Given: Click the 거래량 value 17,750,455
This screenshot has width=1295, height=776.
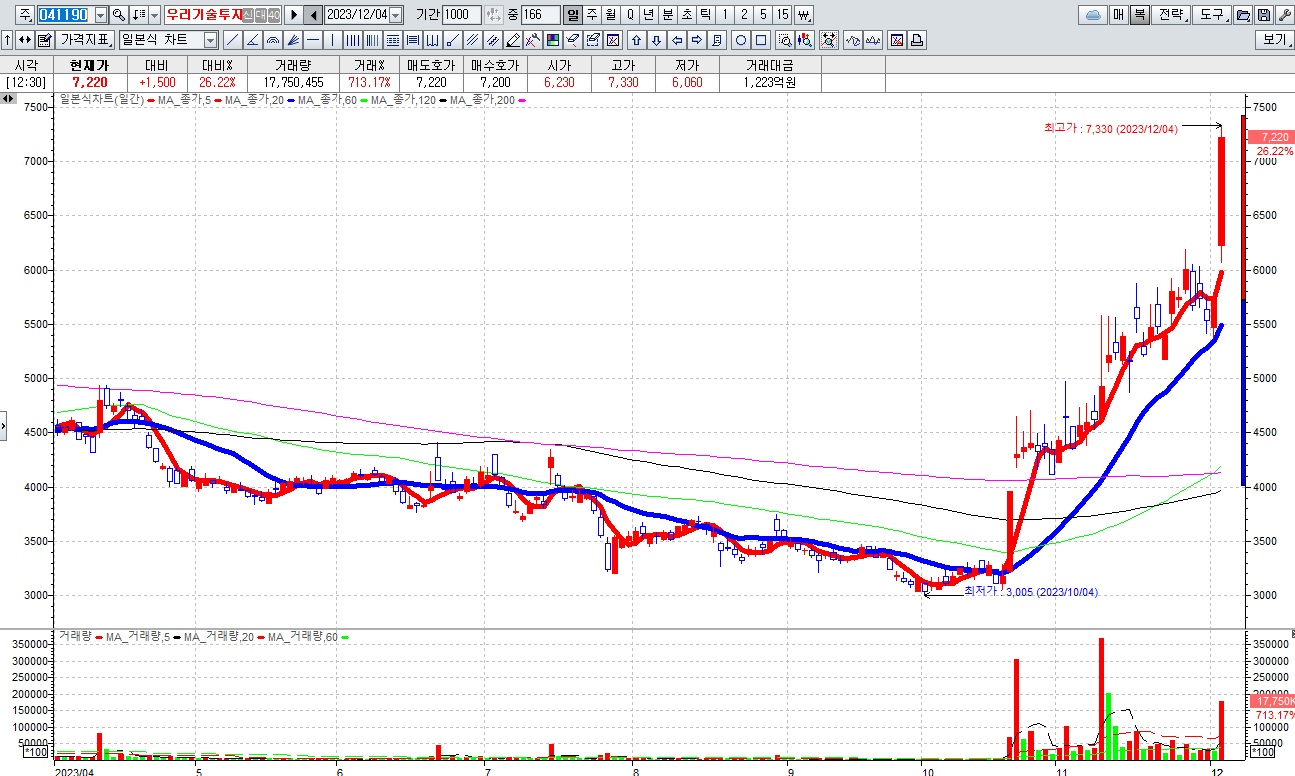Looking at the screenshot, I should [x=294, y=82].
